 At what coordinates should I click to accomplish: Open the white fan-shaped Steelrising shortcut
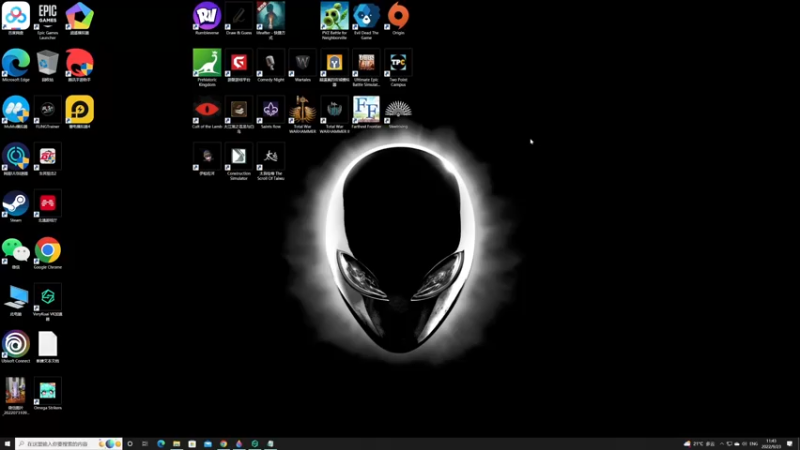[398, 111]
